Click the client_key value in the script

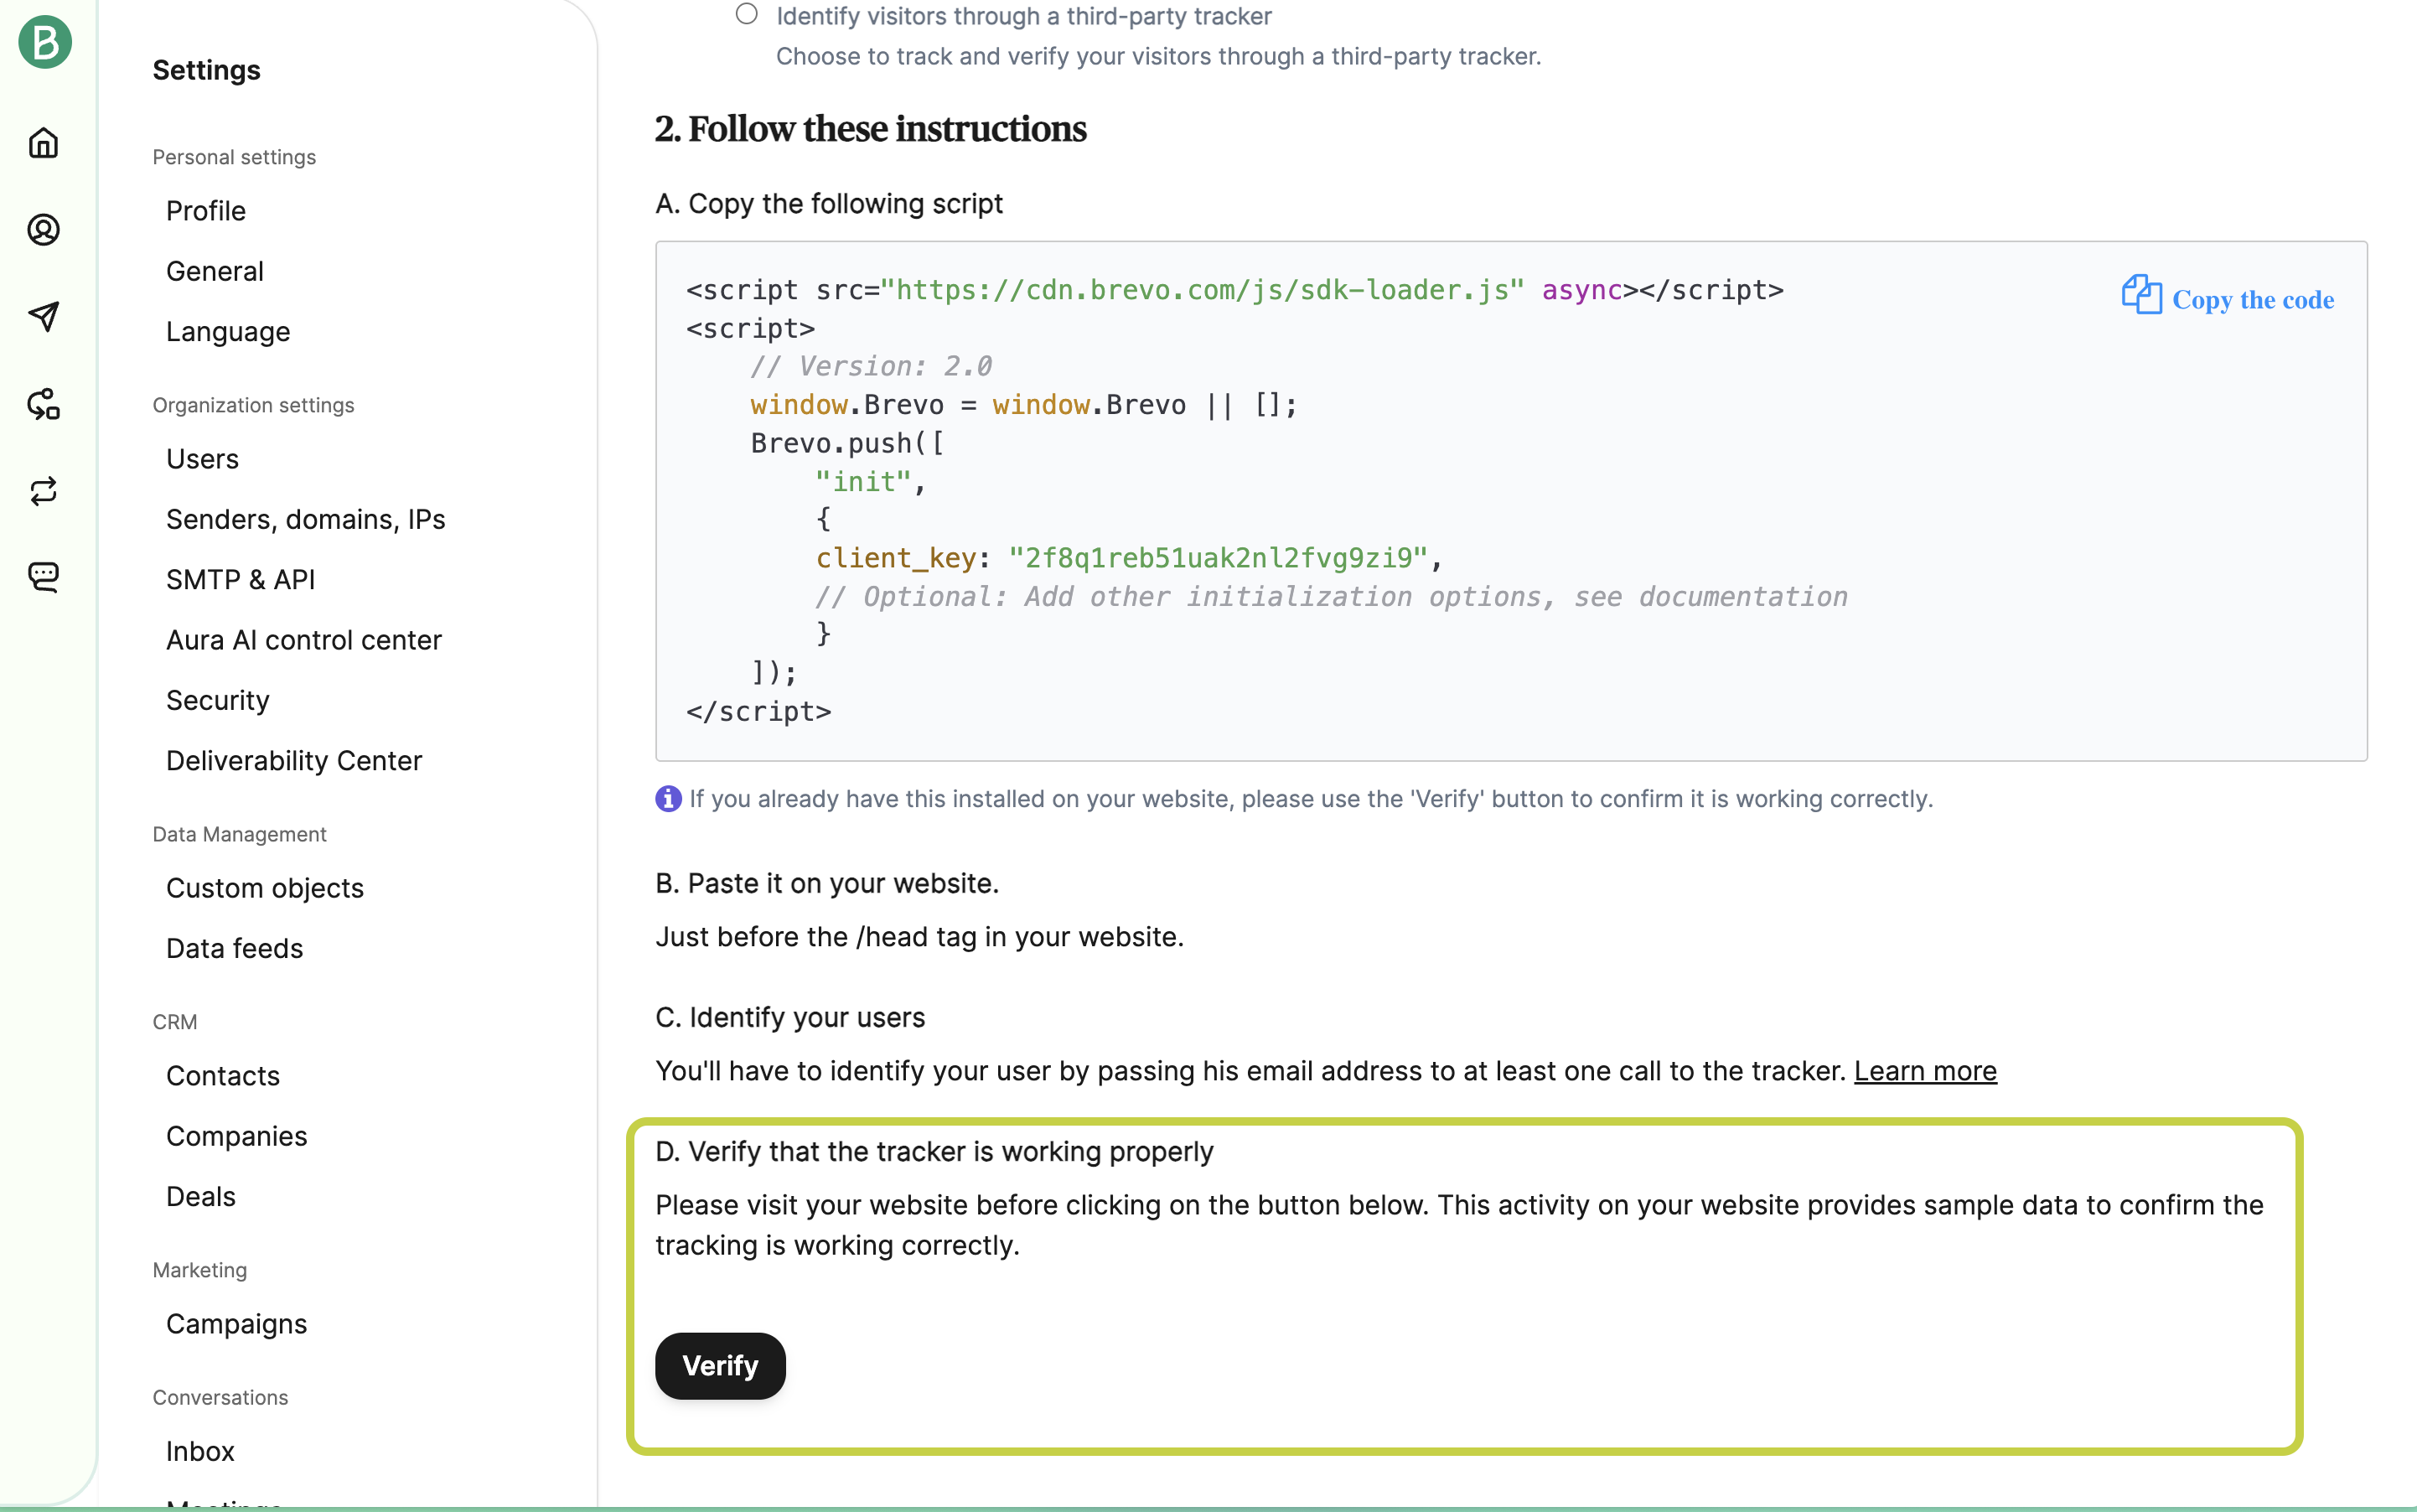[x=1218, y=558]
